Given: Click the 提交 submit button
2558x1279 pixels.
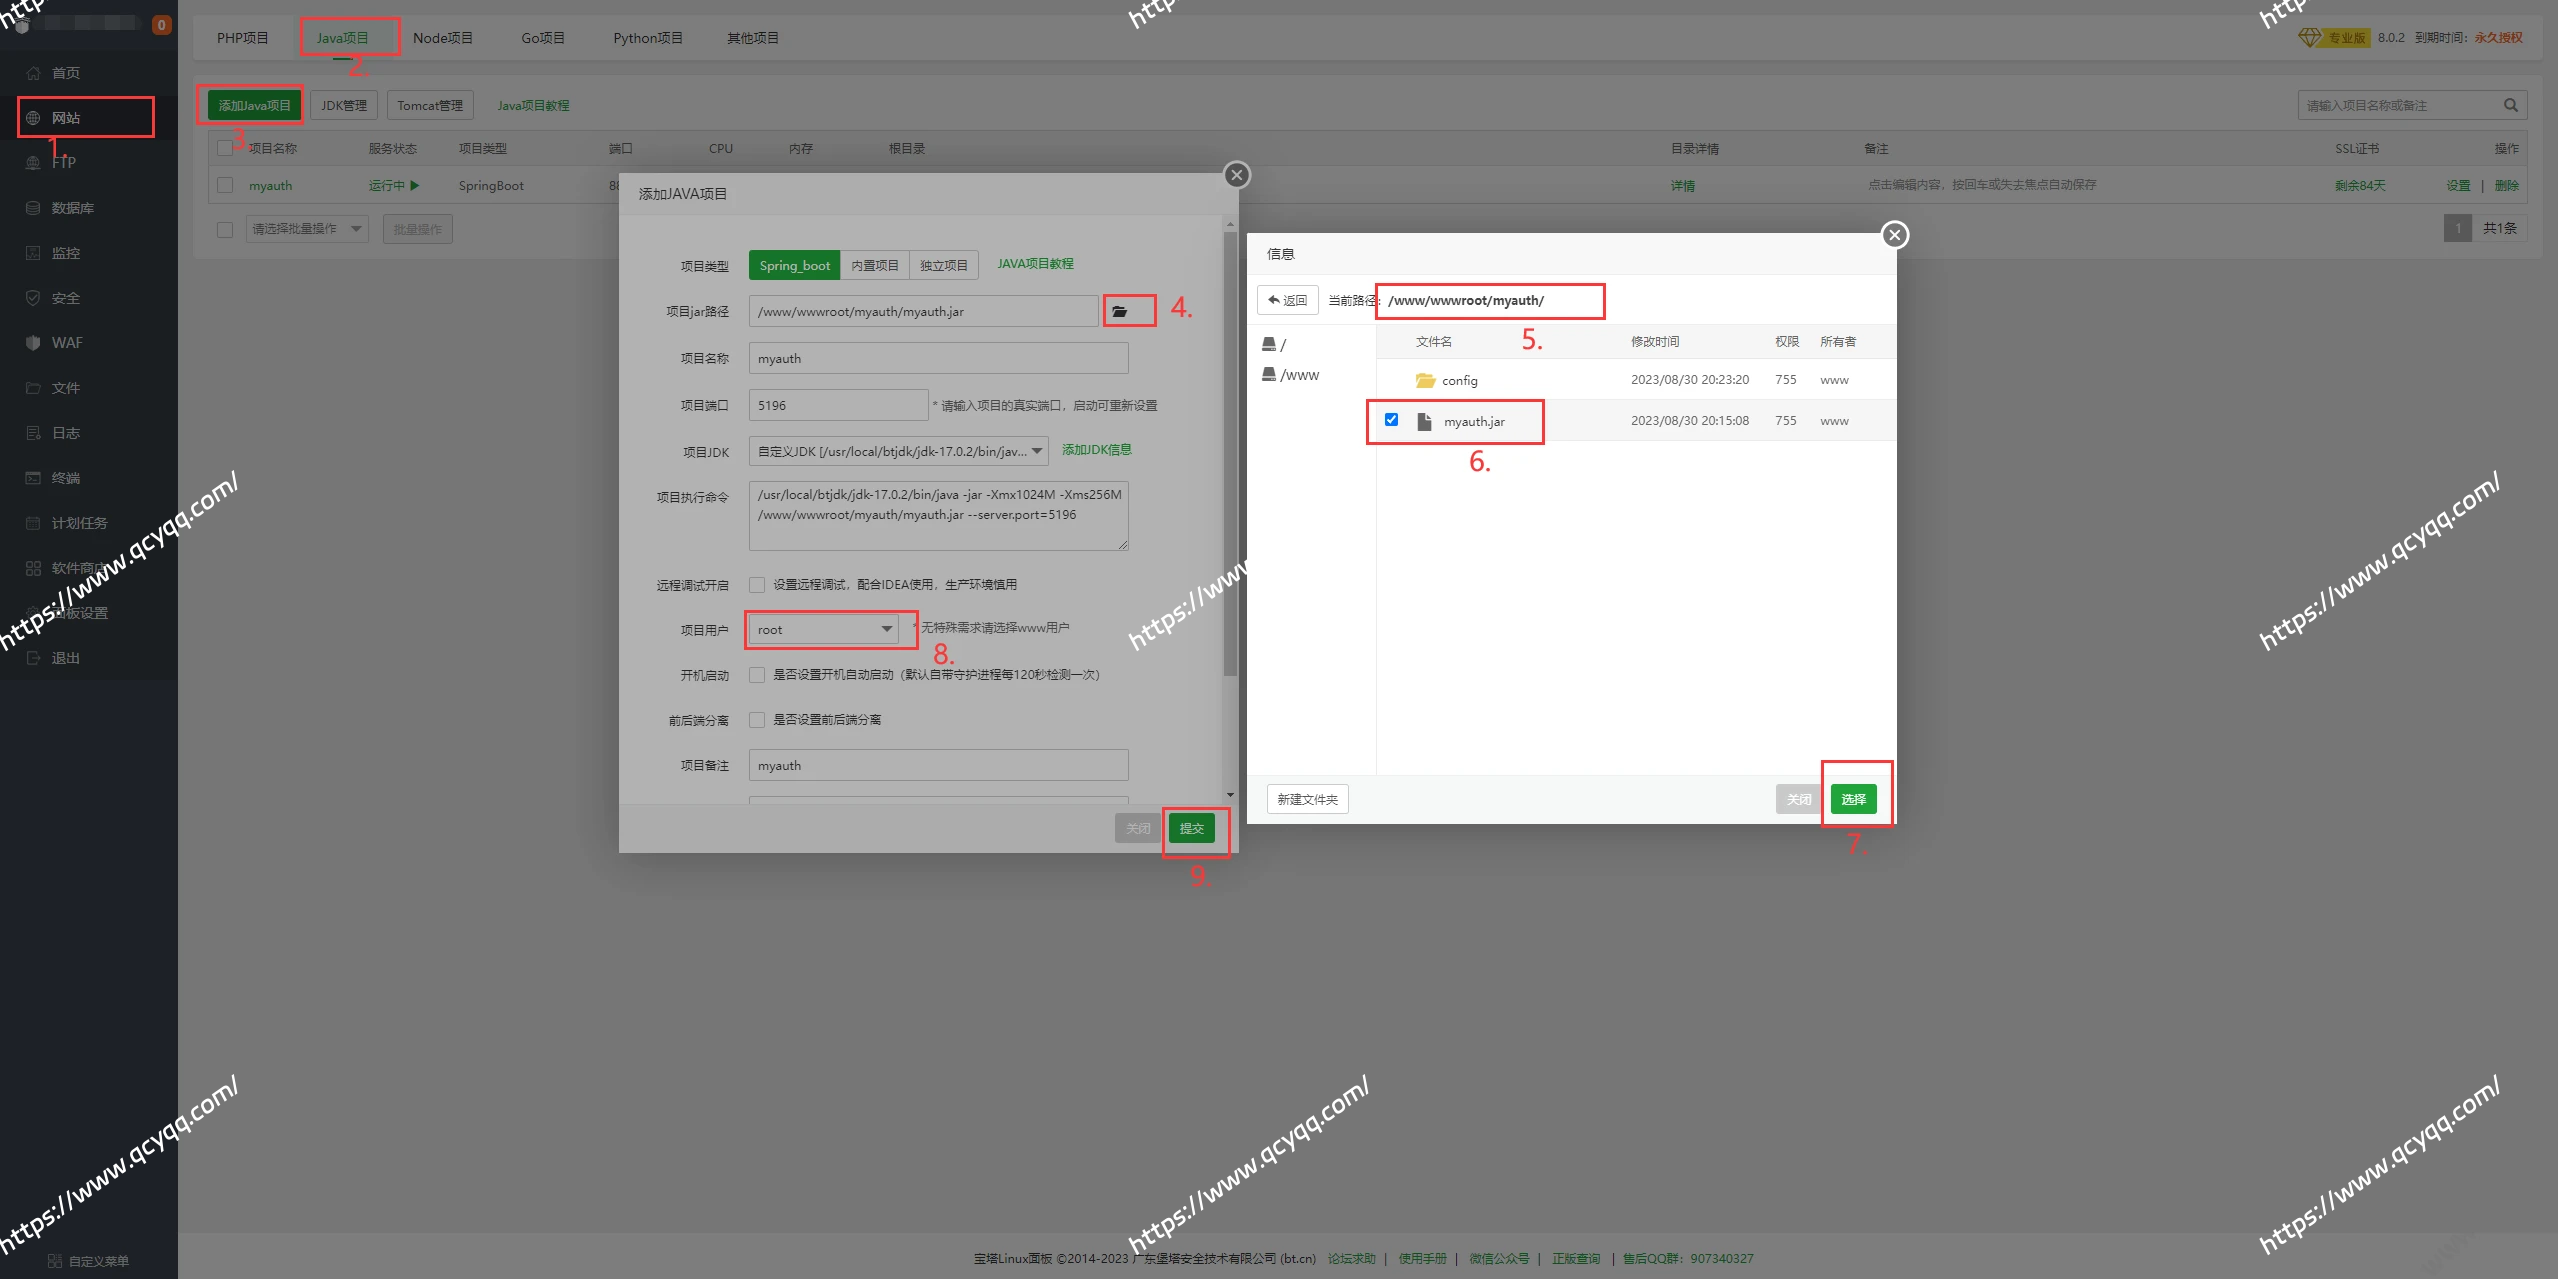Looking at the screenshot, I should [x=1191, y=828].
